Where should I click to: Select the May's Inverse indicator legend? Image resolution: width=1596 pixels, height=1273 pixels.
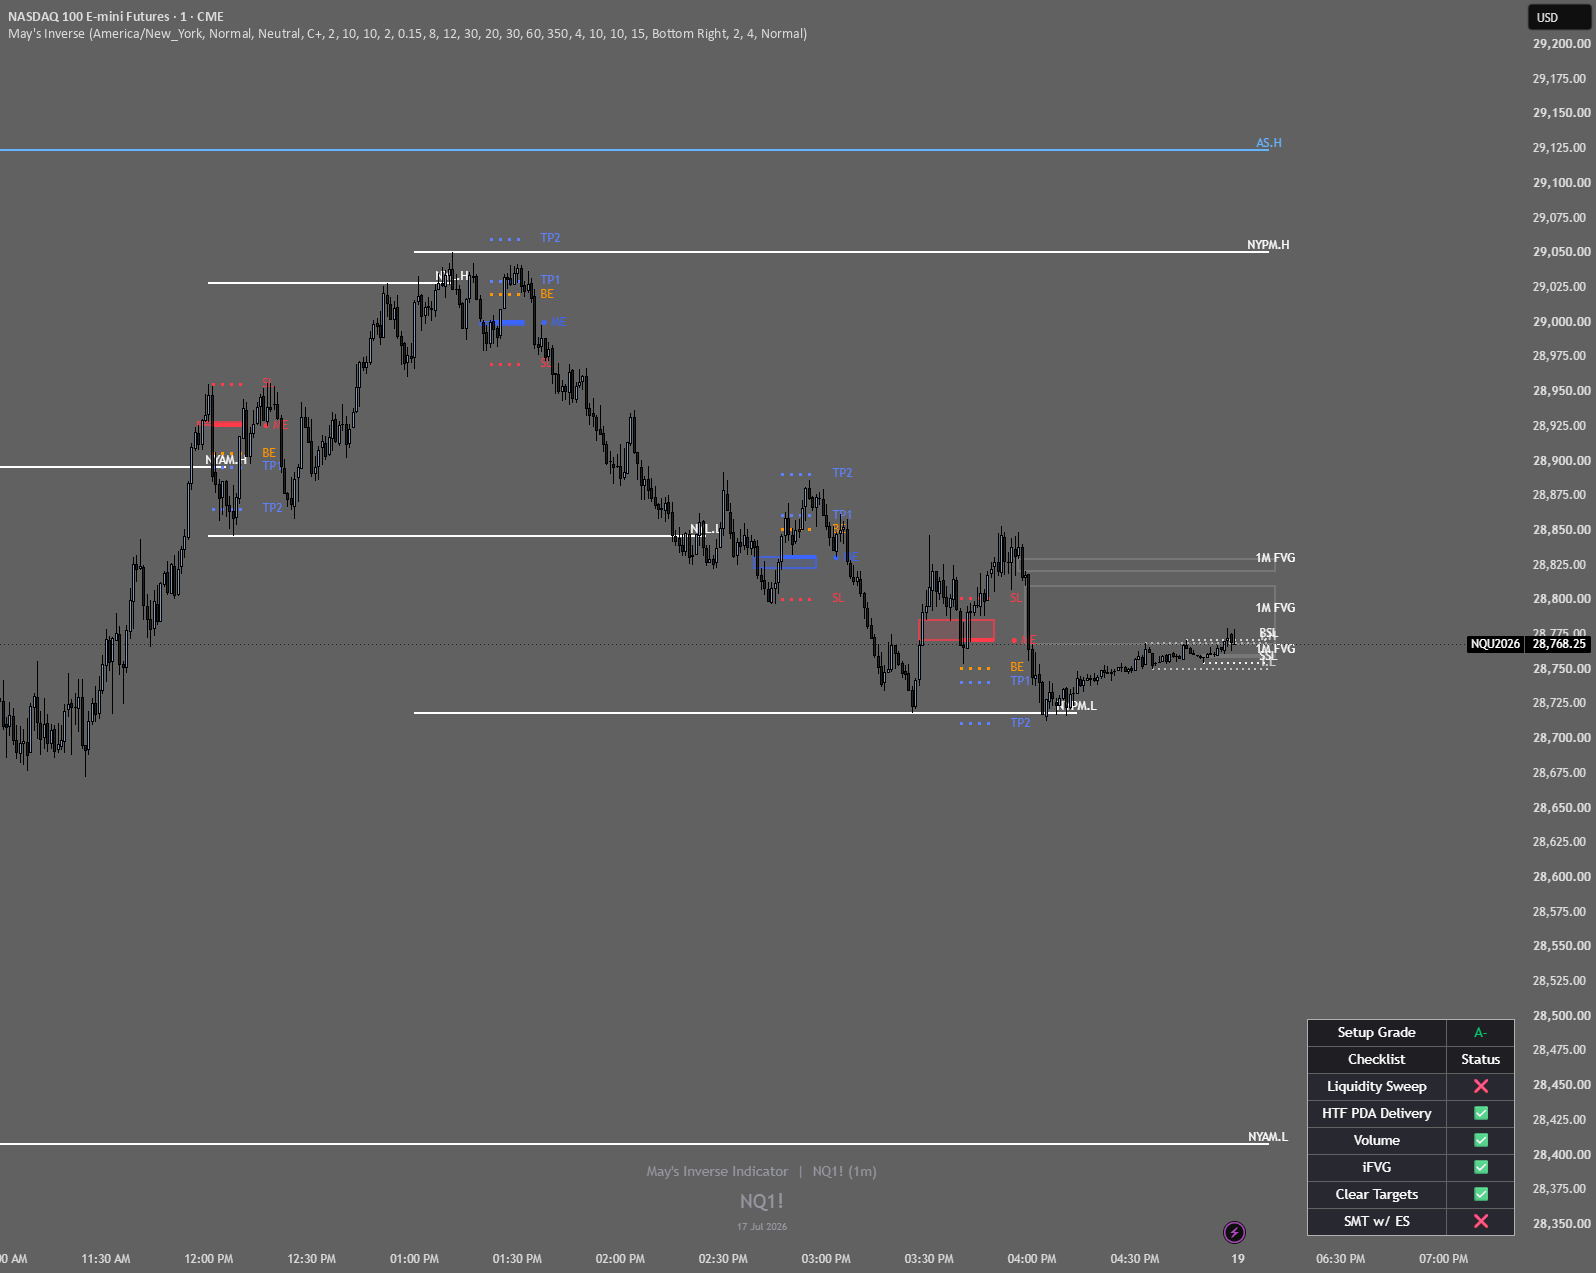tap(407, 34)
